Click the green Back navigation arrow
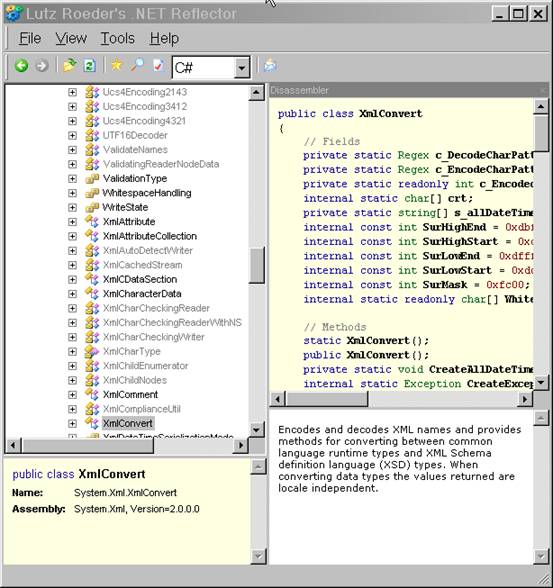 pyautogui.click(x=21, y=66)
